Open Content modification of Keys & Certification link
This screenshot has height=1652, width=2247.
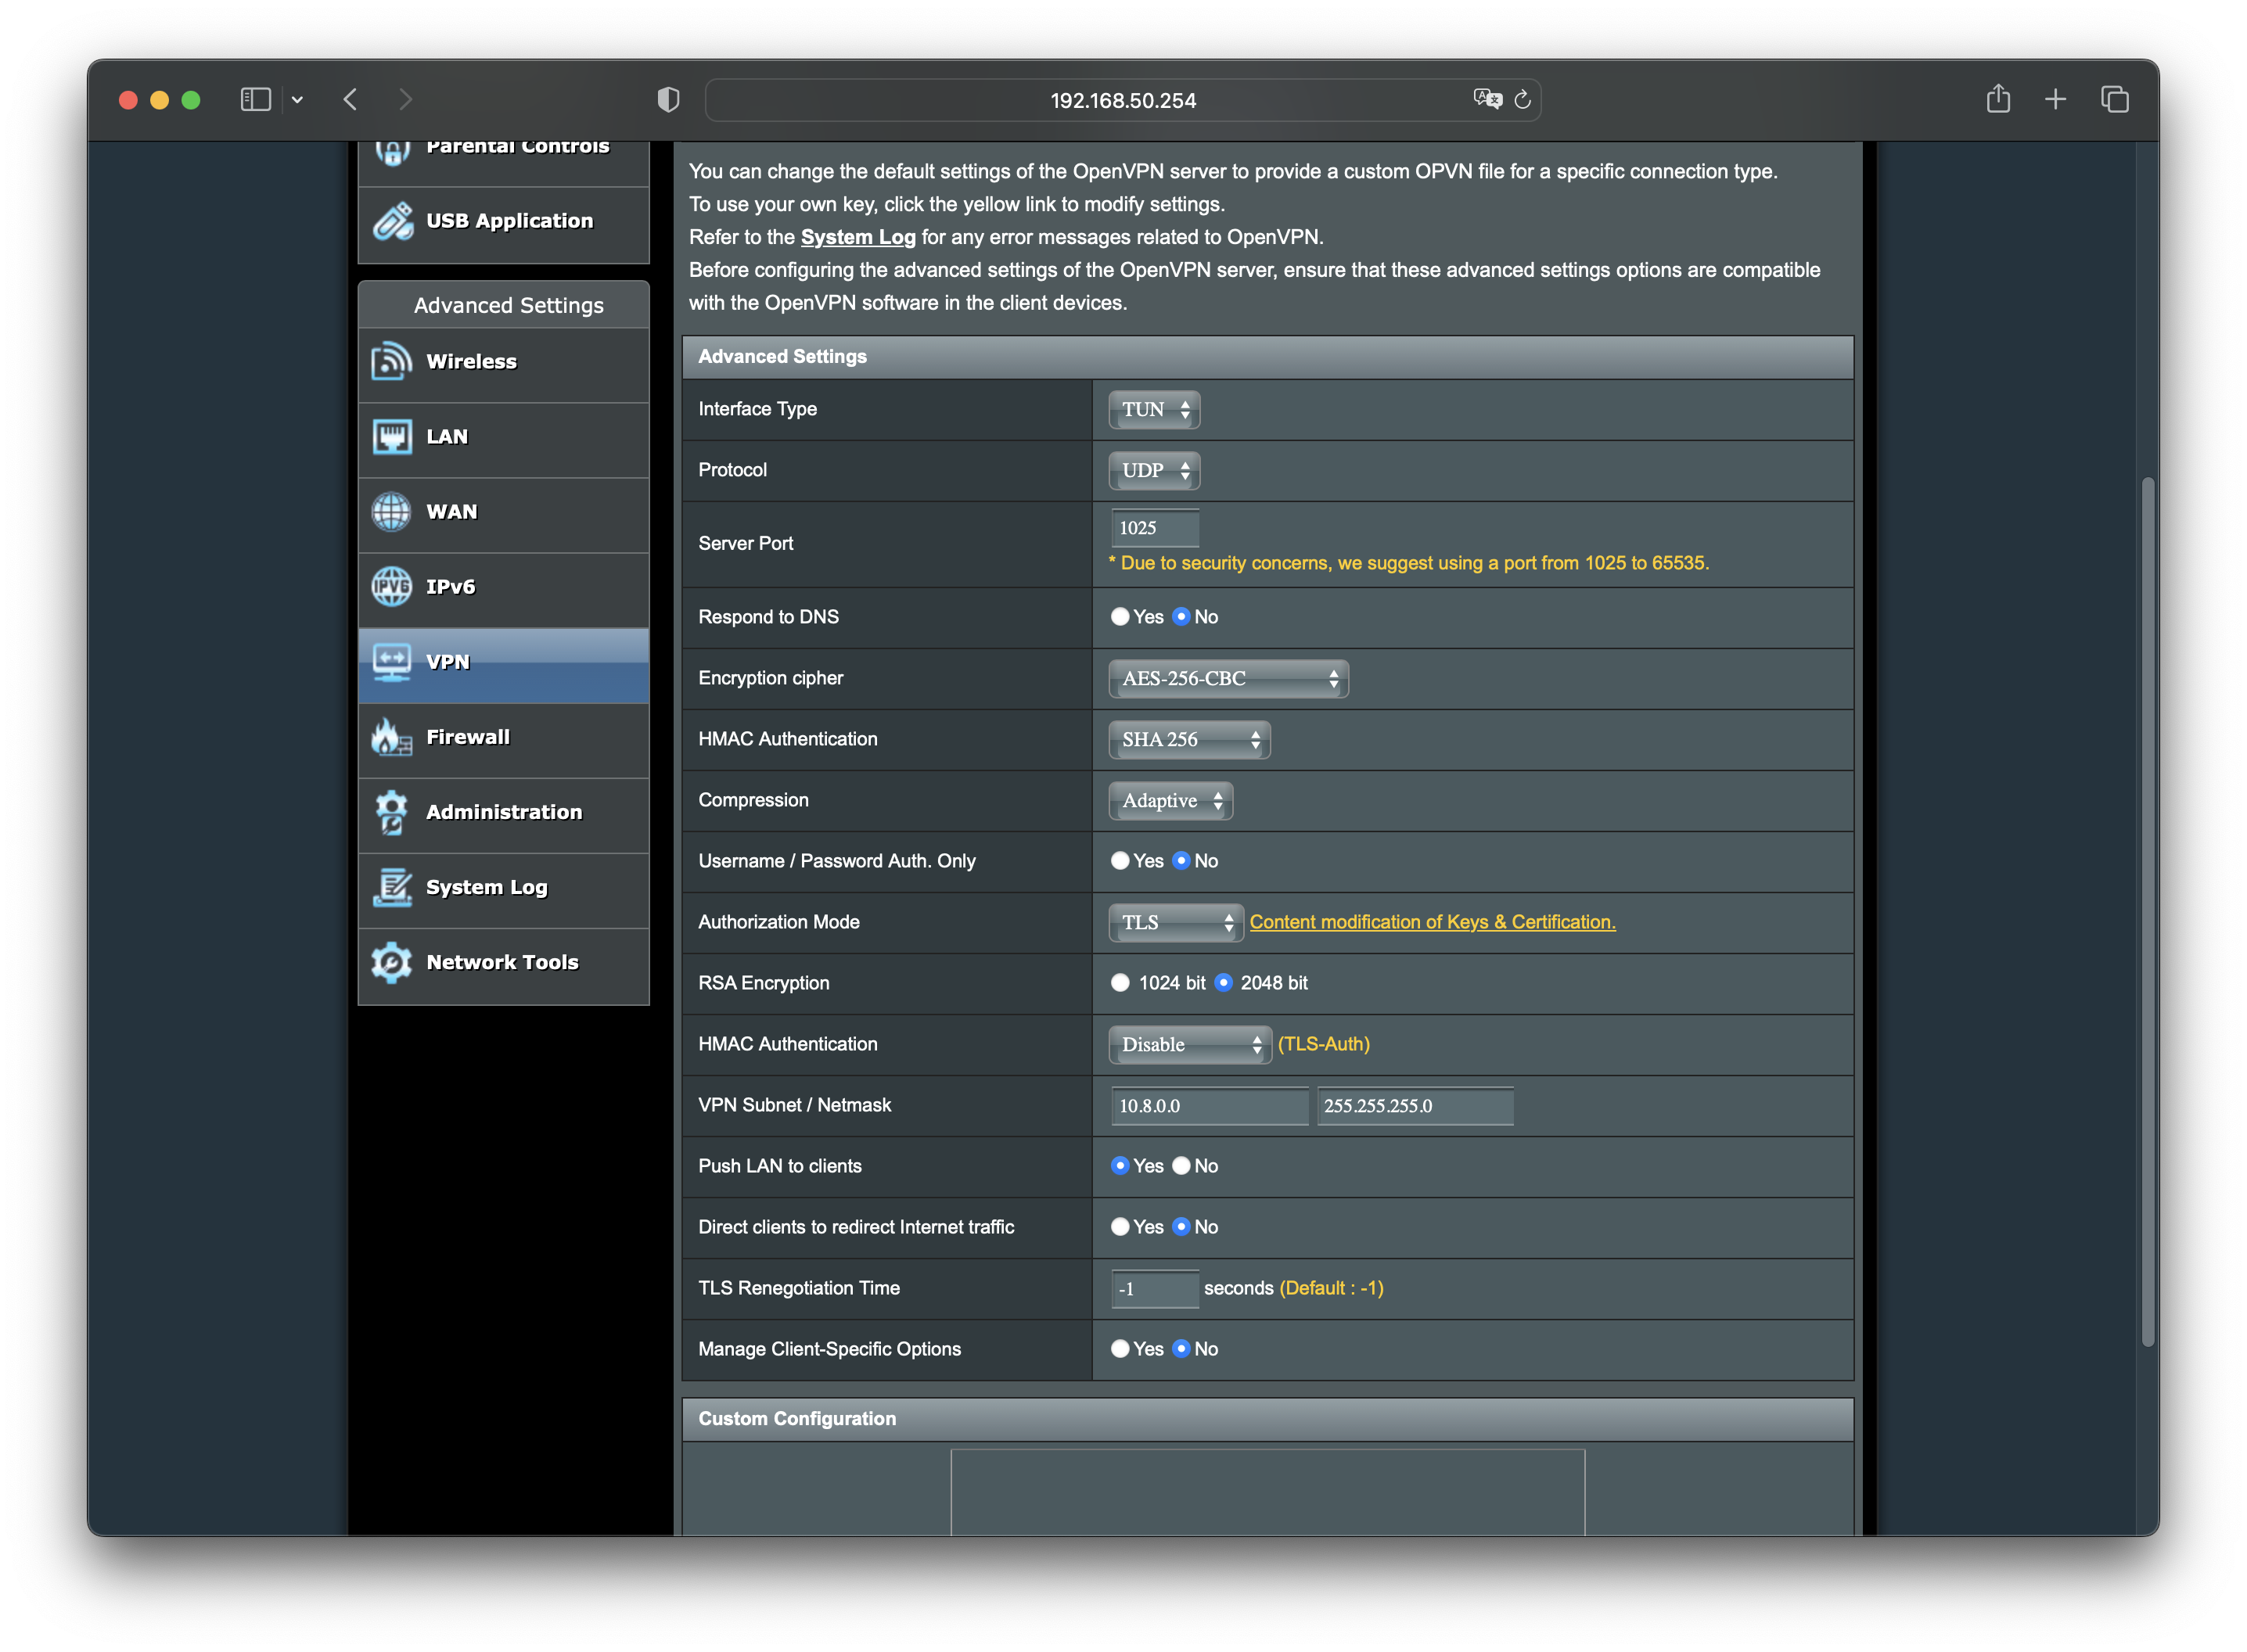coord(1432,922)
